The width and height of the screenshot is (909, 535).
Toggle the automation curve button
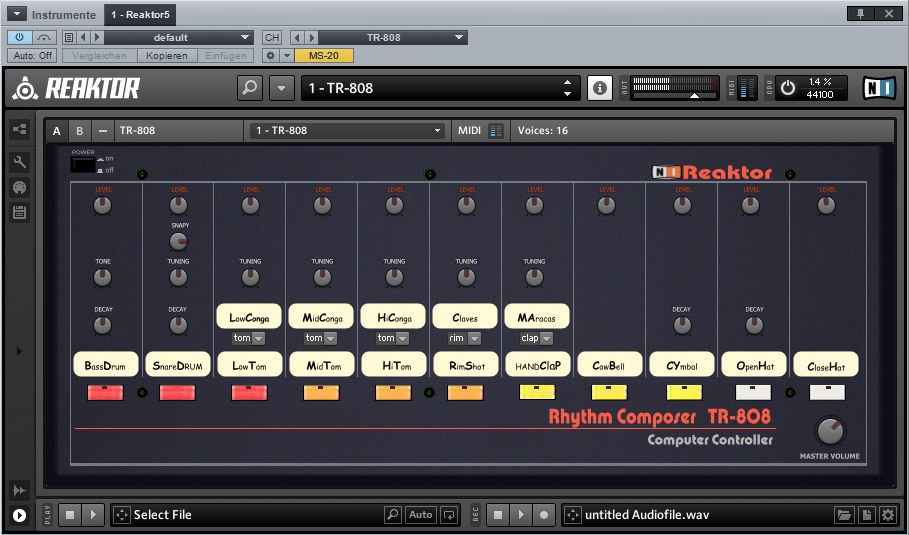[x=43, y=38]
